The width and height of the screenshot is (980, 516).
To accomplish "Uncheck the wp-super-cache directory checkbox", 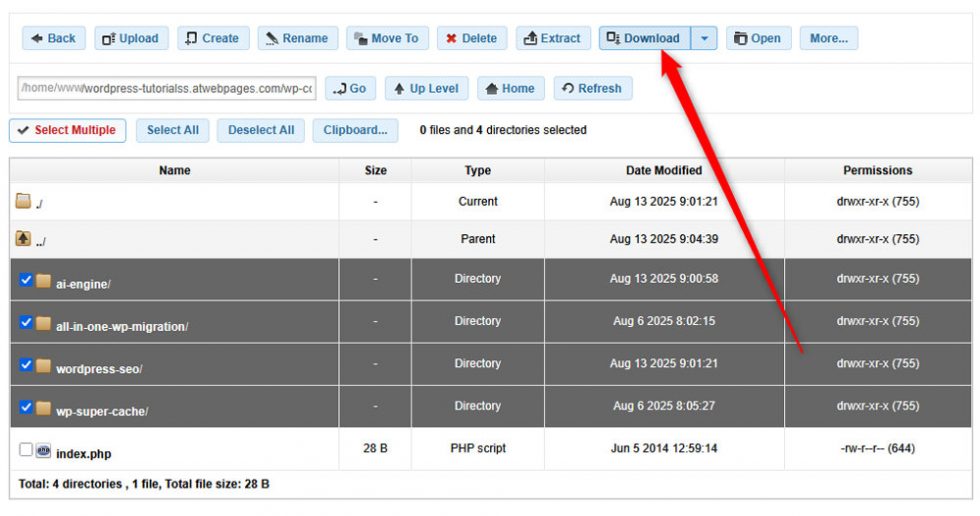I will pyautogui.click(x=26, y=407).
